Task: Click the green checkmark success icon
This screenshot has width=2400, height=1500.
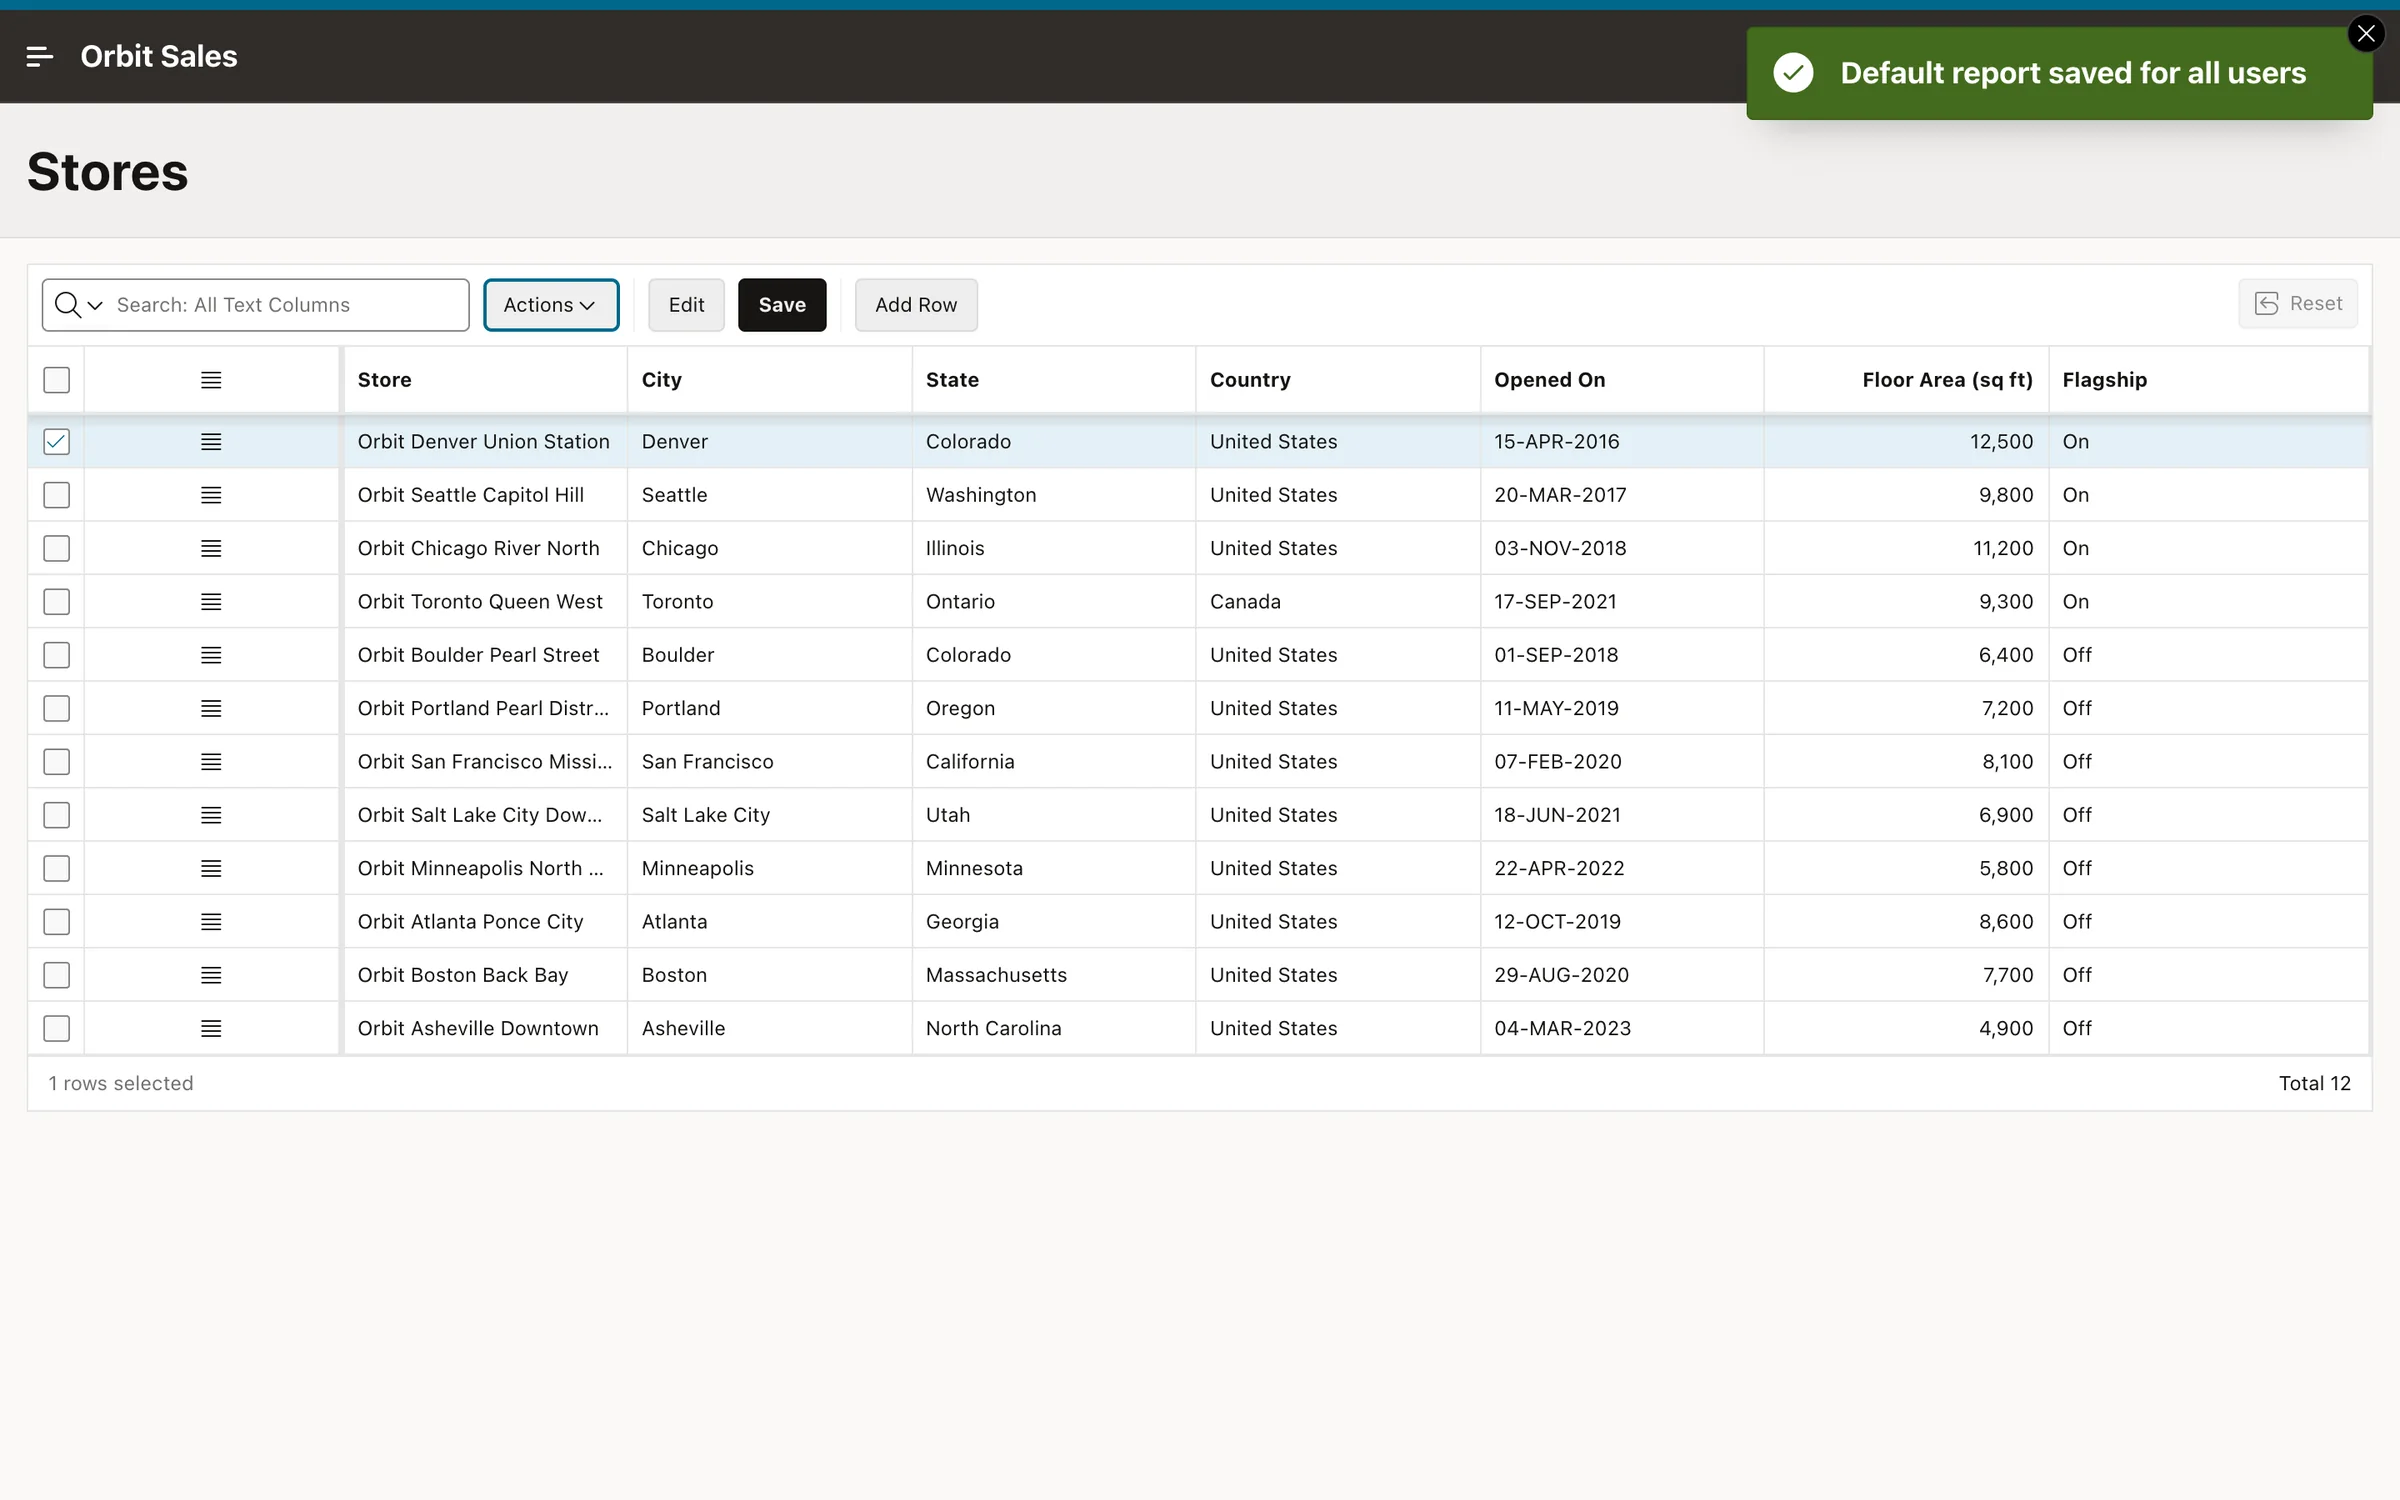Action: [x=1793, y=73]
